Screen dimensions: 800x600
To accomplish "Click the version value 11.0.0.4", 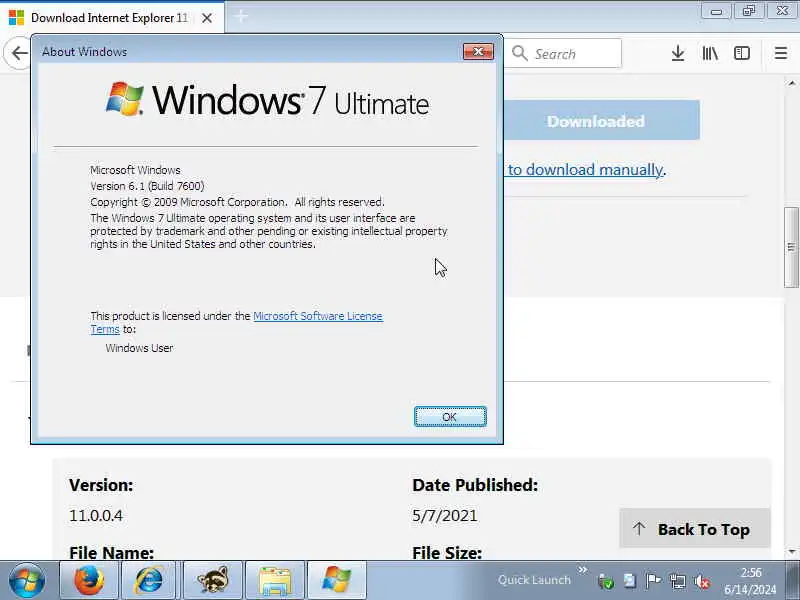I will pyautogui.click(x=96, y=515).
